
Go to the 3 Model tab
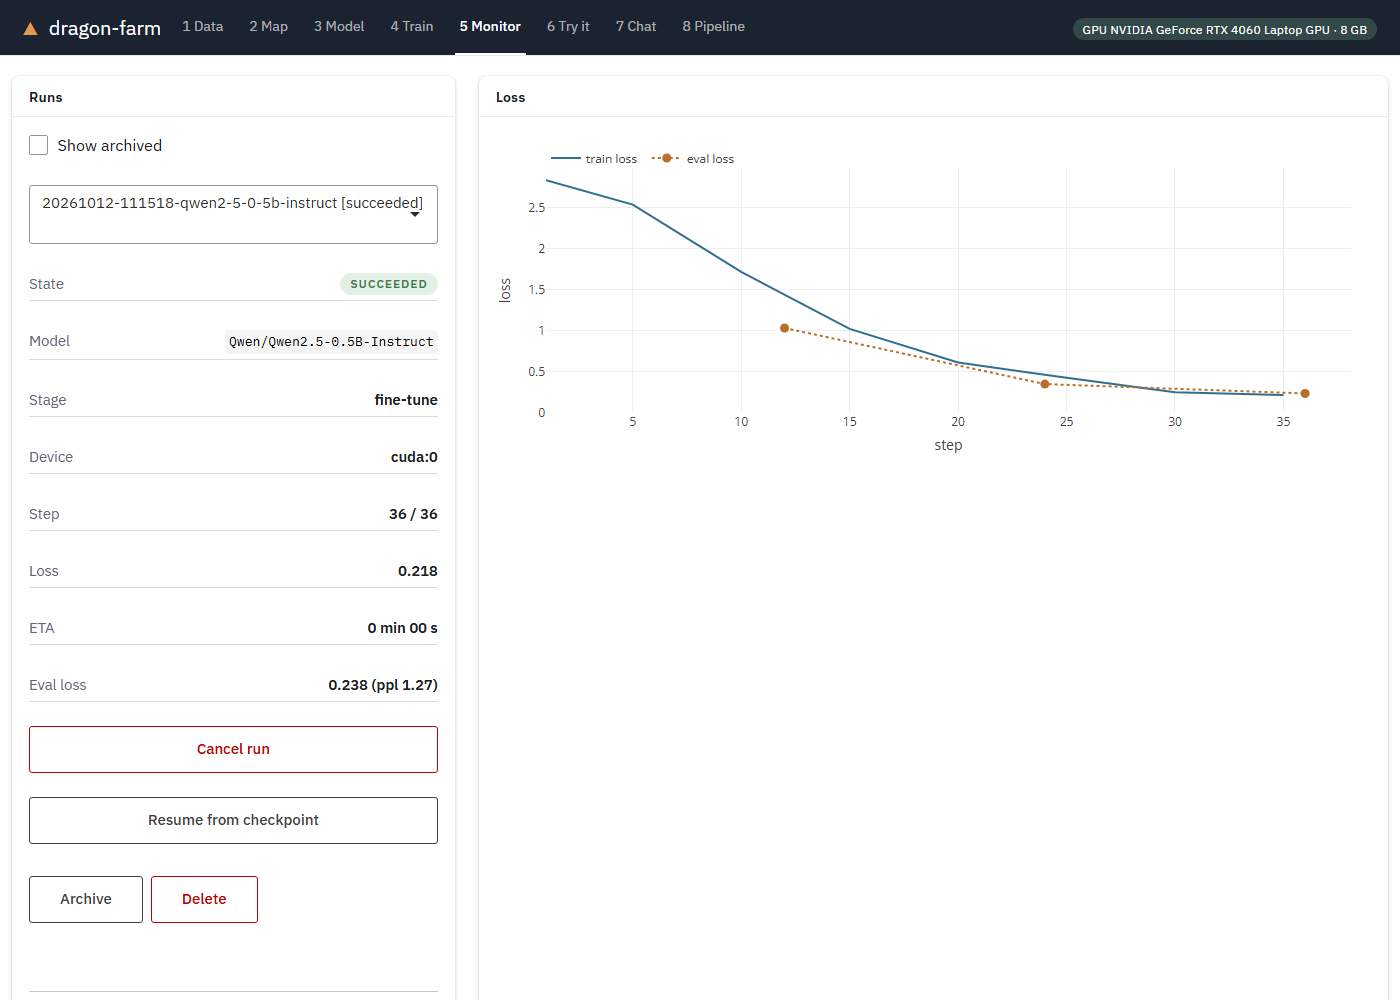(x=339, y=27)
